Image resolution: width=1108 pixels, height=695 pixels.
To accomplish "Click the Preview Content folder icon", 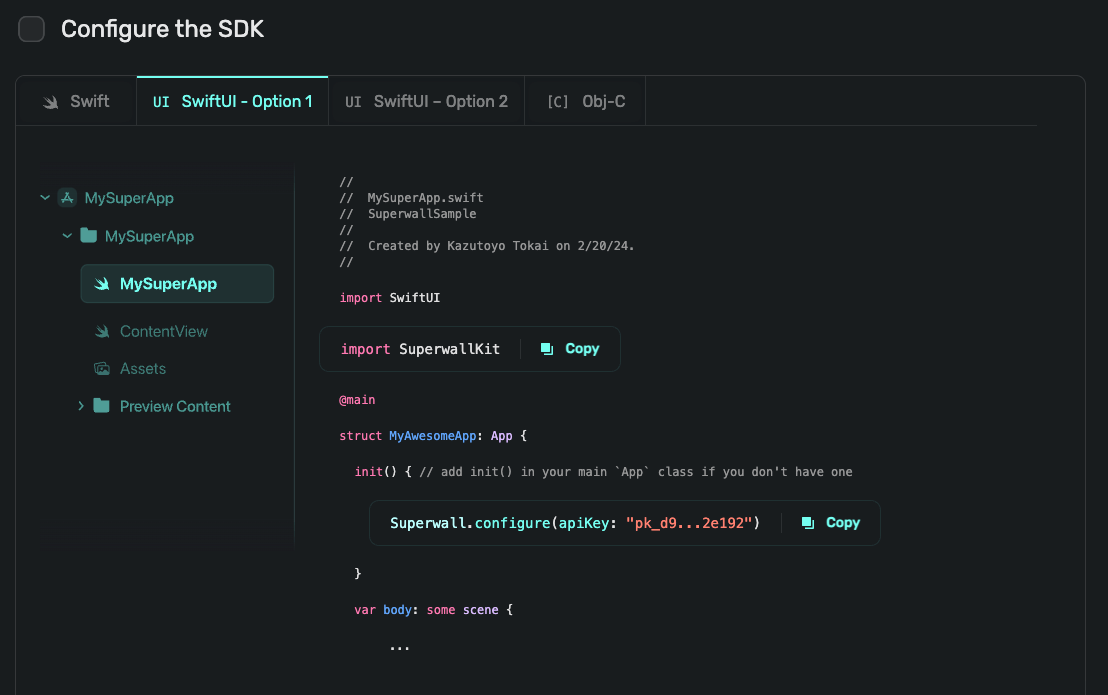I will [x=102, y=405].
